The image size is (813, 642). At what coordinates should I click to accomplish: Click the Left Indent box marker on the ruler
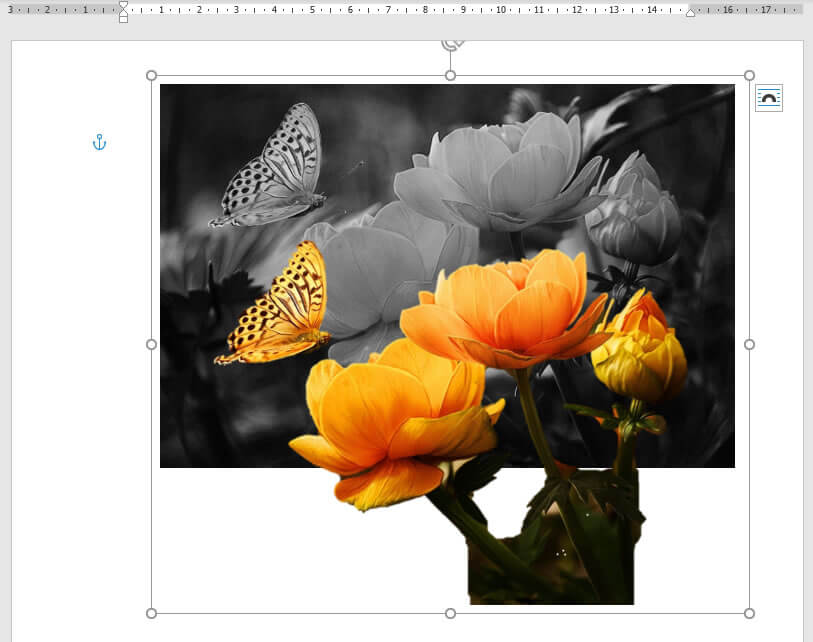pyautogui.click(x=123, y=19)
